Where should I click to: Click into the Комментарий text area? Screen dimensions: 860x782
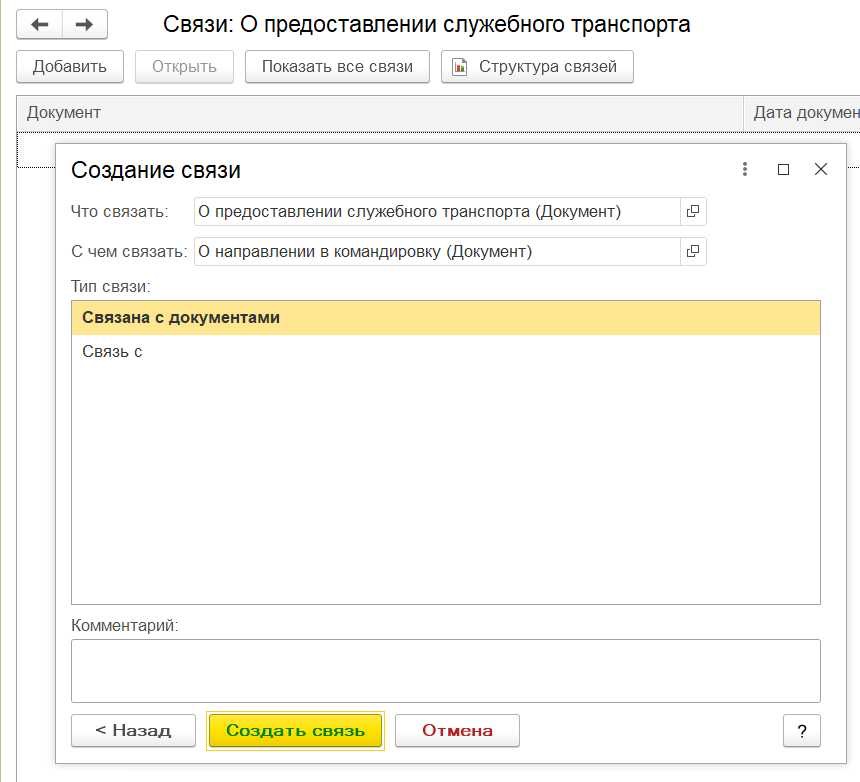446,671
